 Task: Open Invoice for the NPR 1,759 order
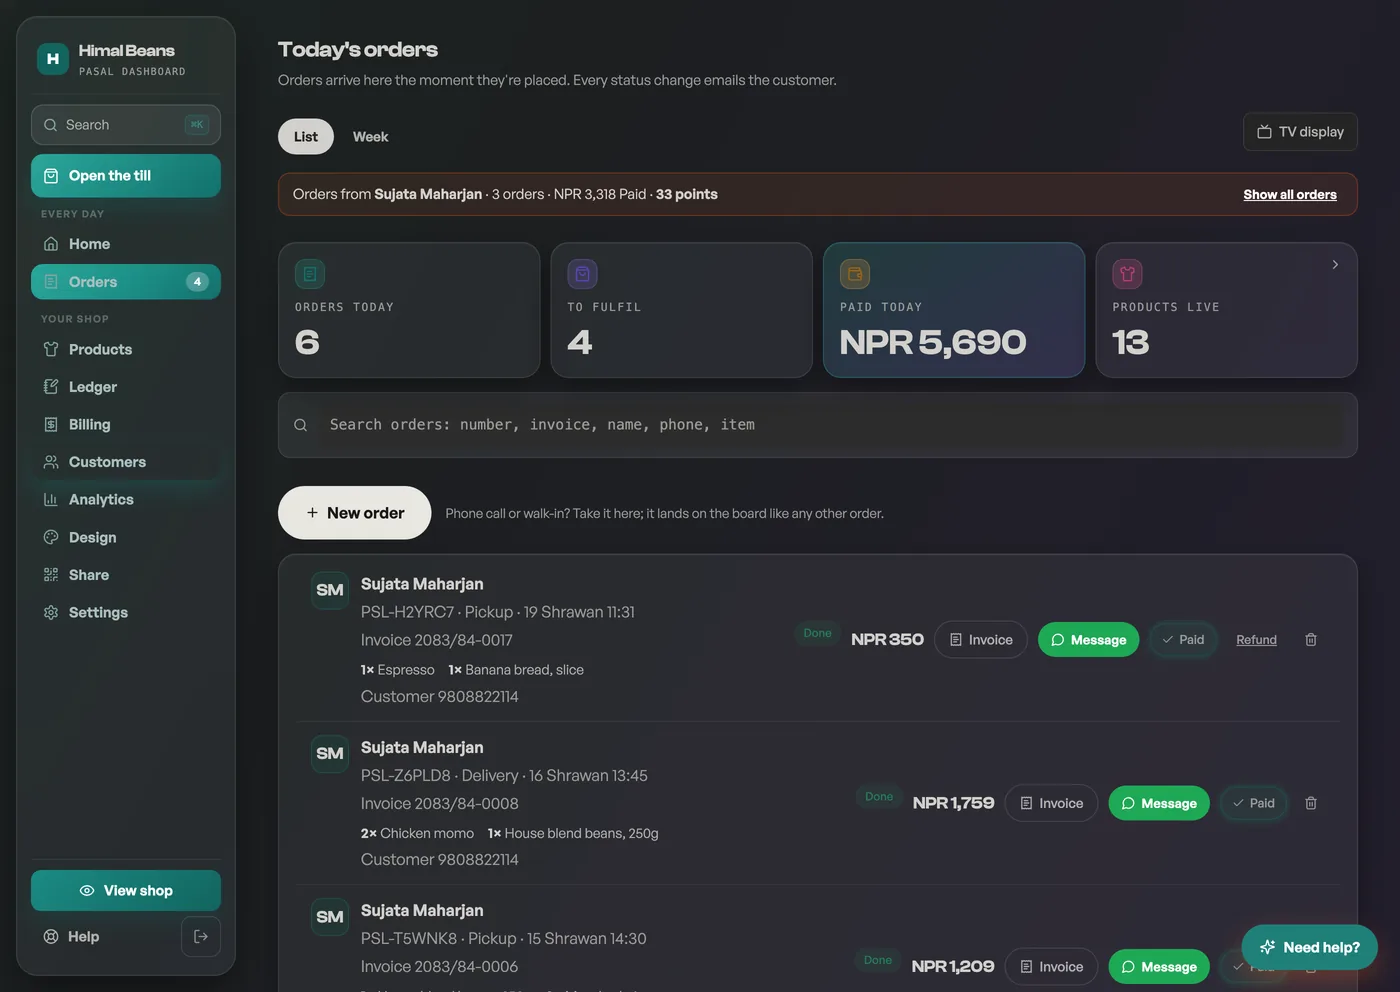1051,803
